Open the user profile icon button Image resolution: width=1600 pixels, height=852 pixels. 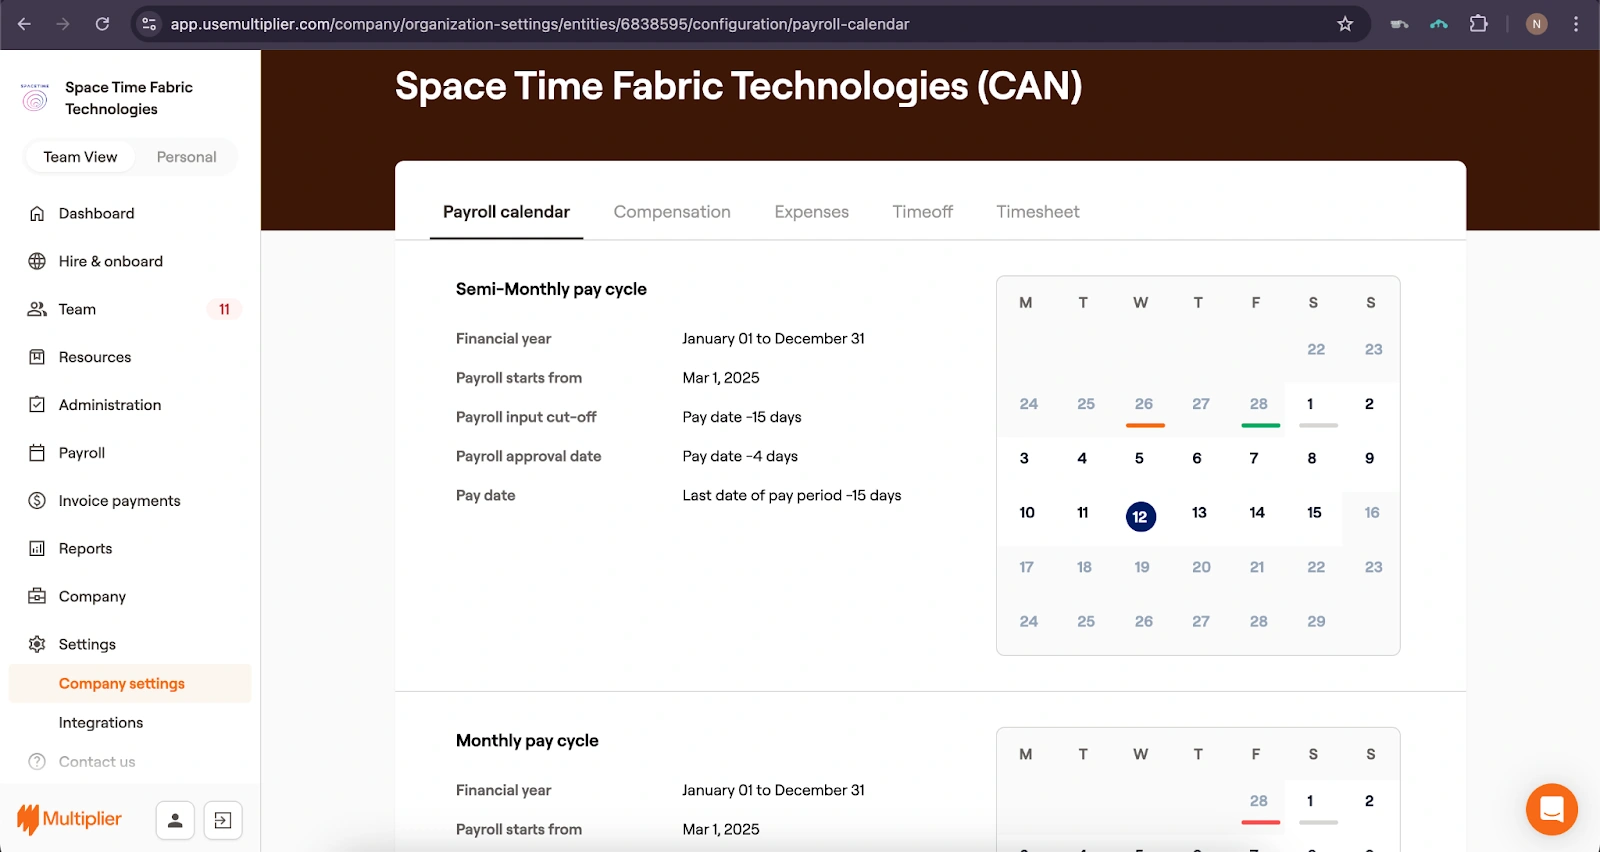click(x=175, y=821)
